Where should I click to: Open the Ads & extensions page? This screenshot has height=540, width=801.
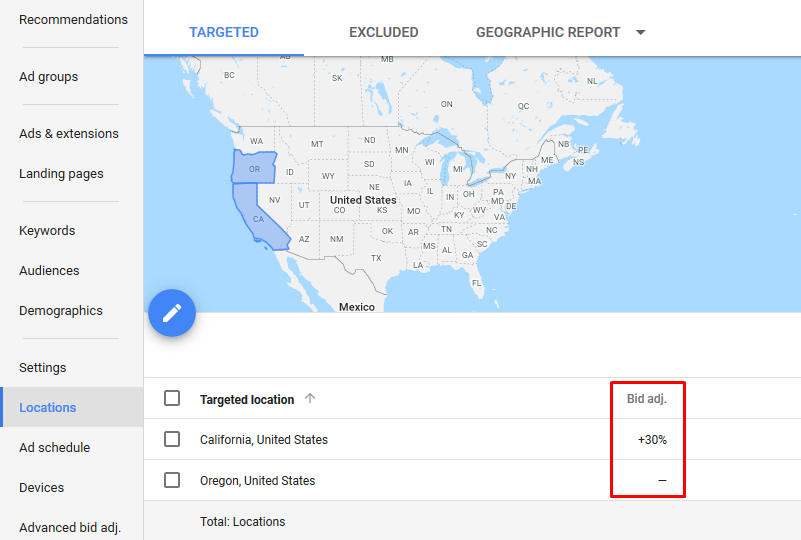coord(68,133)
